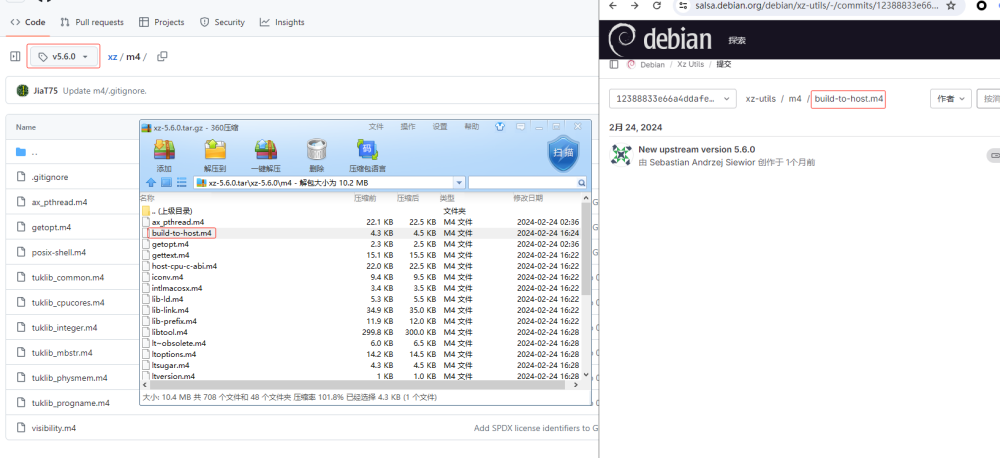The image size is (1000, 458).
Task: Click the 扫描 shield scan button
Action: tap(564, 153)
